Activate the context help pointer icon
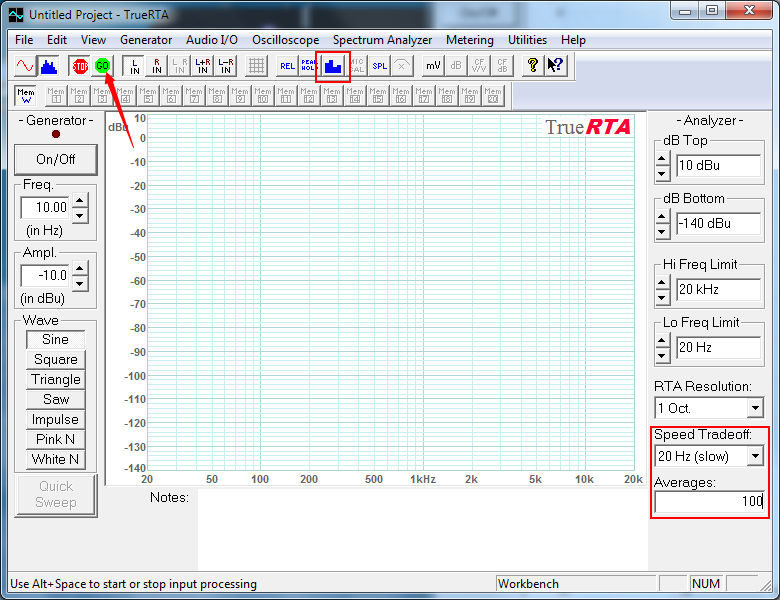This screenshot has width=780, height=600. (x=555, y=66)
